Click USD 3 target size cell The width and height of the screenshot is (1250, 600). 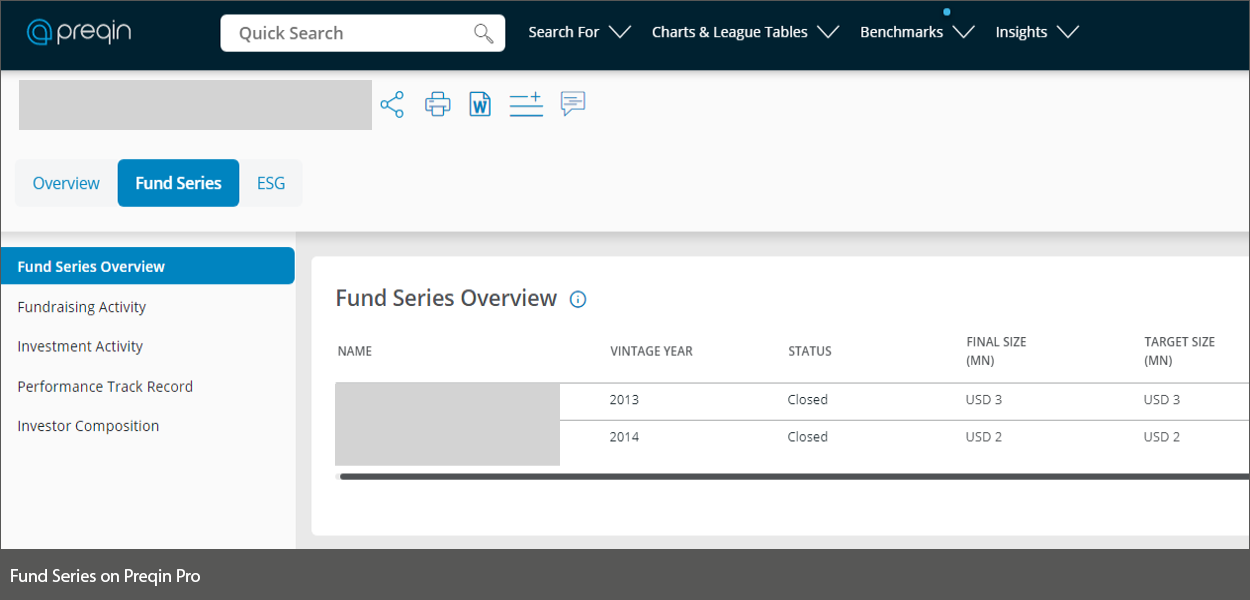(1162, 400)
